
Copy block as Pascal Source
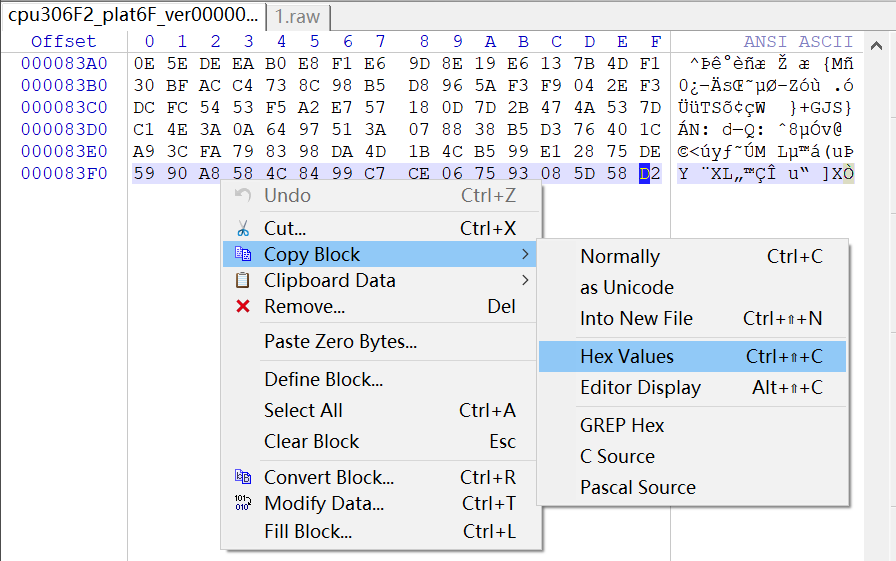[x=693, y=487]
